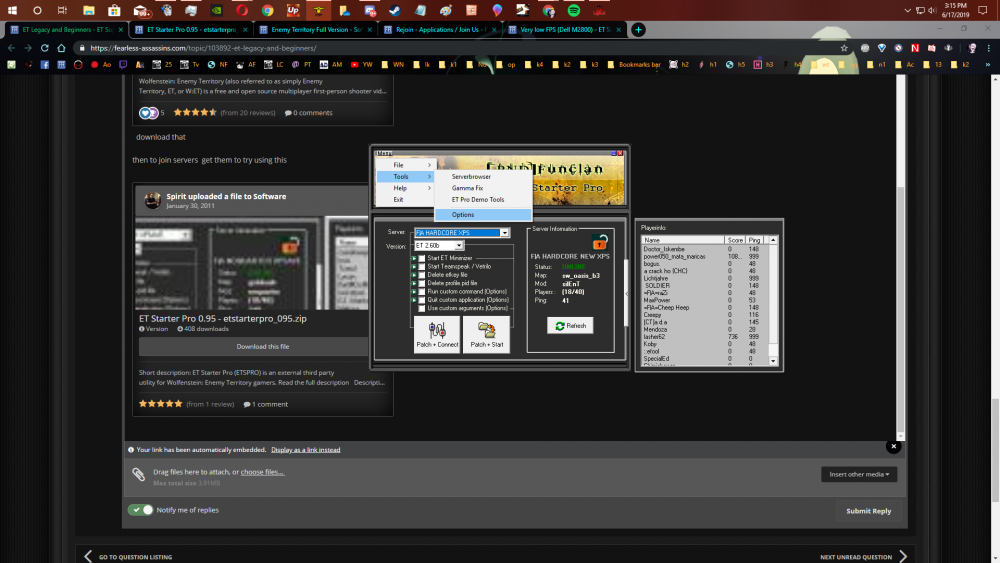Expand the bookmarks bar overflow chevron

tap(987, 64)
